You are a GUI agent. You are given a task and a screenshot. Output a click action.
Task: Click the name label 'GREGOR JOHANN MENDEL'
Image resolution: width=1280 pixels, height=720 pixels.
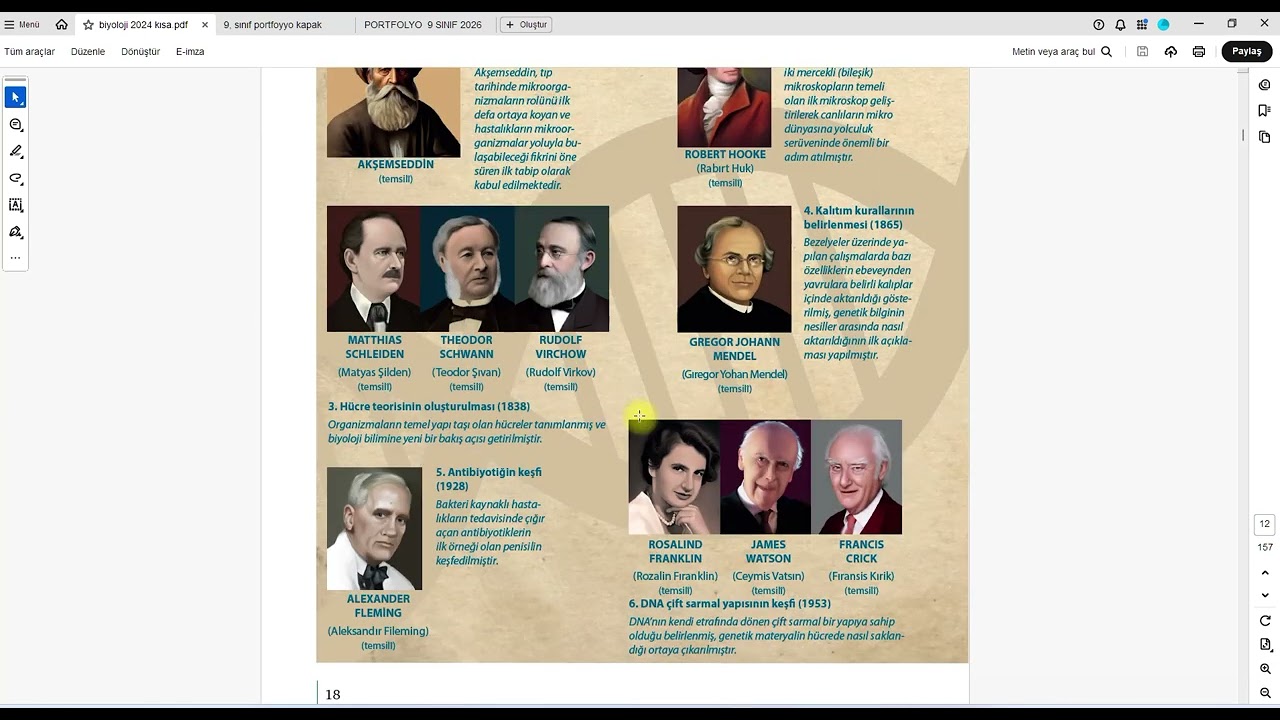click(734, 349)
